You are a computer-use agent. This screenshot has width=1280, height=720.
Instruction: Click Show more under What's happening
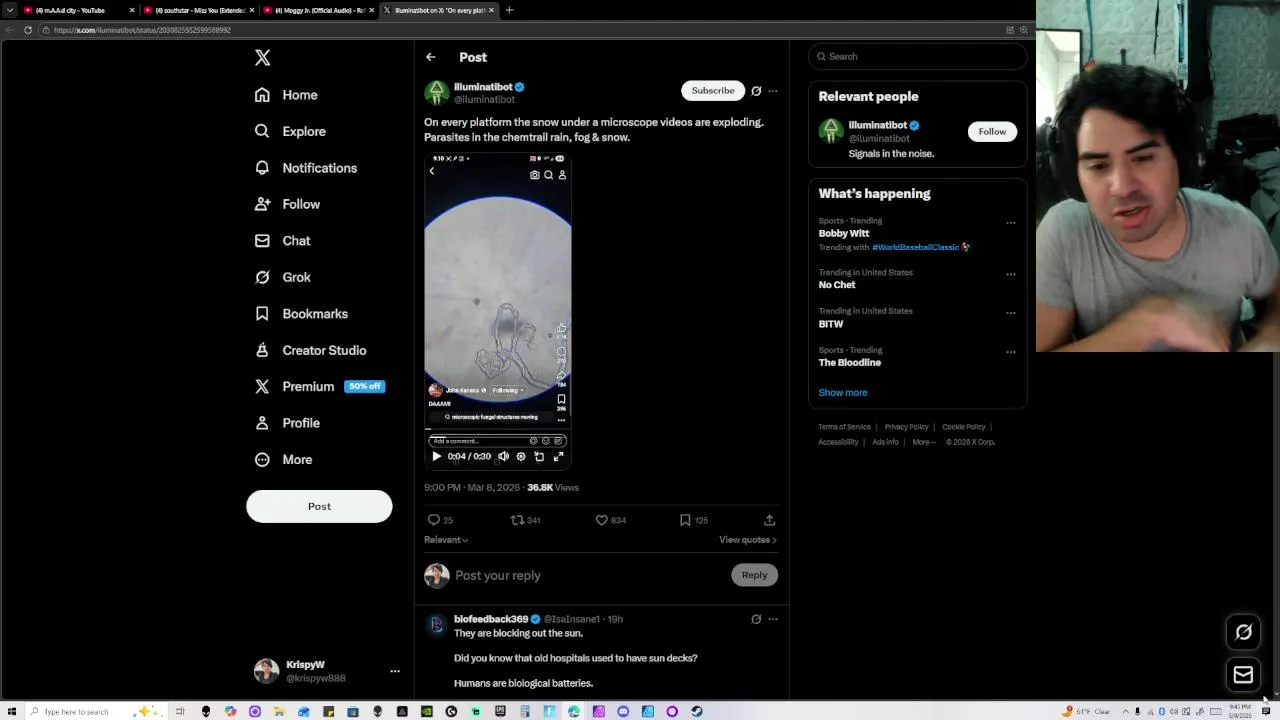click(843, 393)
